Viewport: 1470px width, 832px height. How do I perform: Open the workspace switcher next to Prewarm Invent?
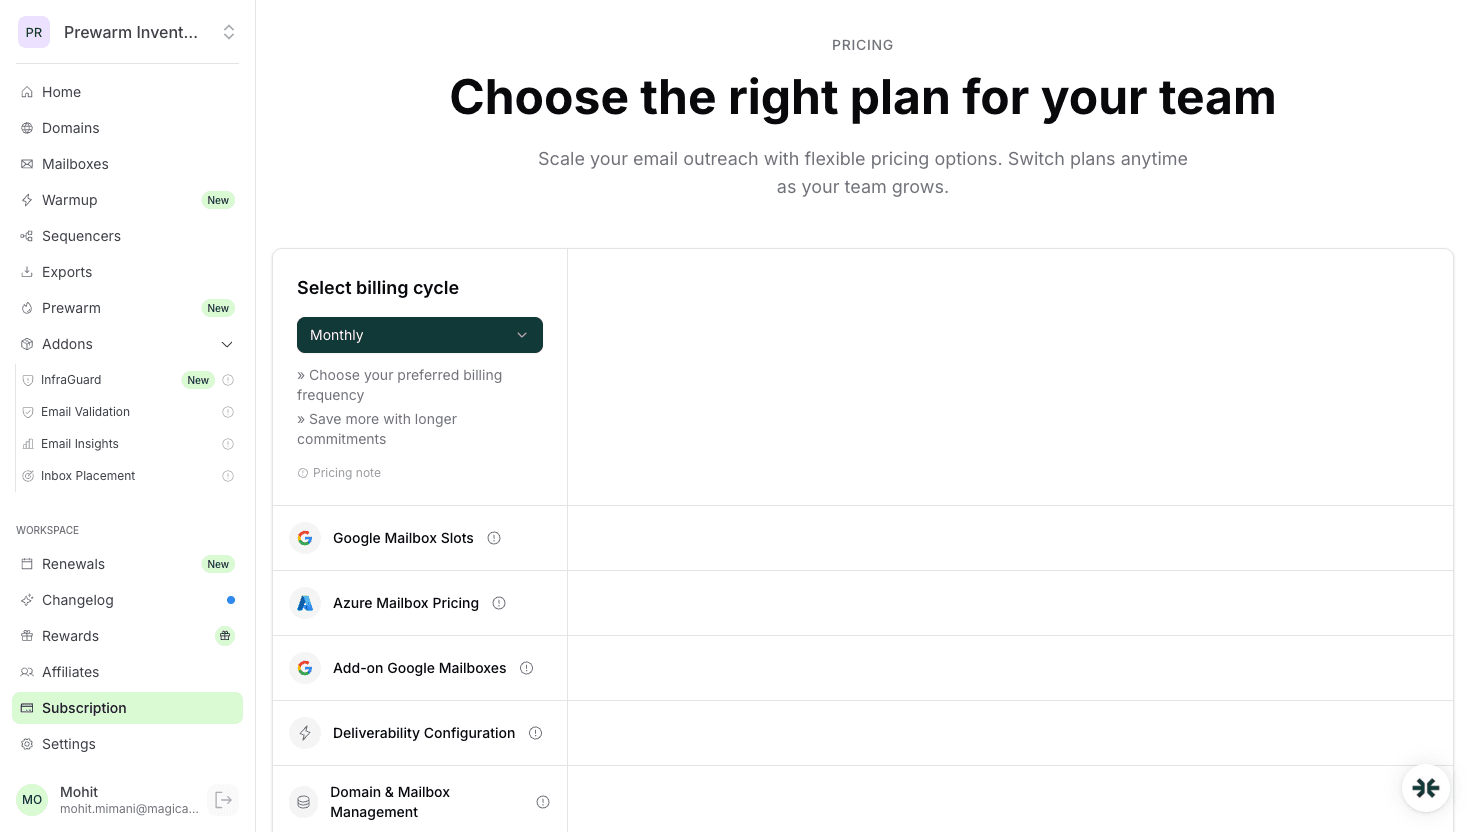[x=229, y=32]
